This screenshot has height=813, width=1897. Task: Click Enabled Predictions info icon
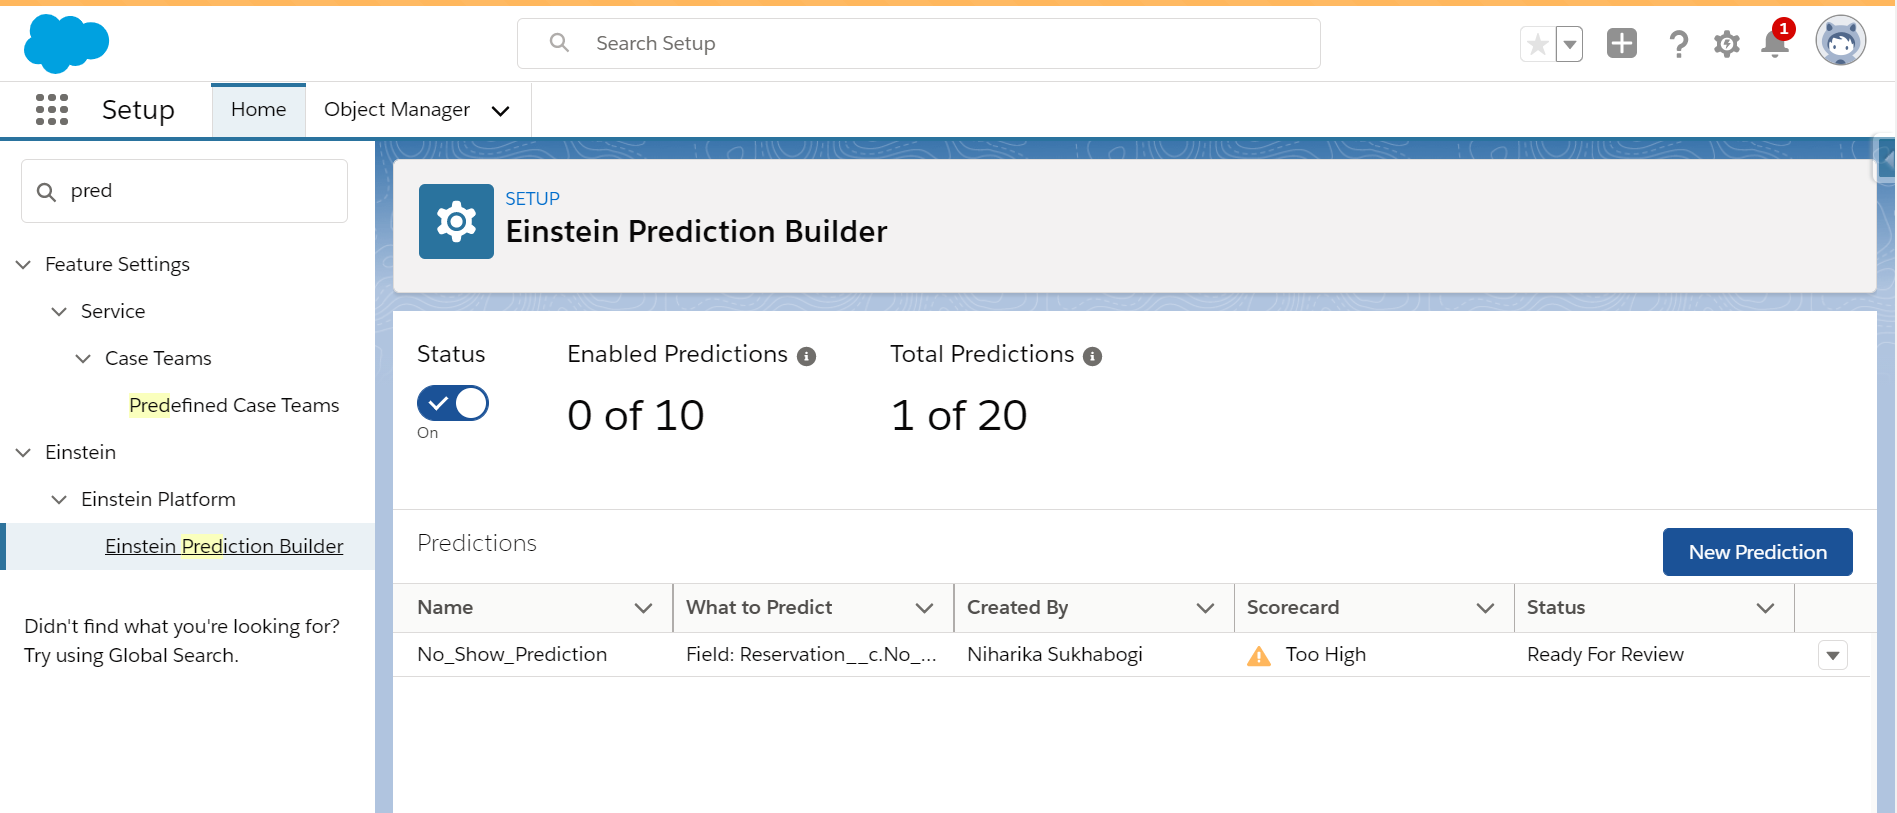coord(806,357)
